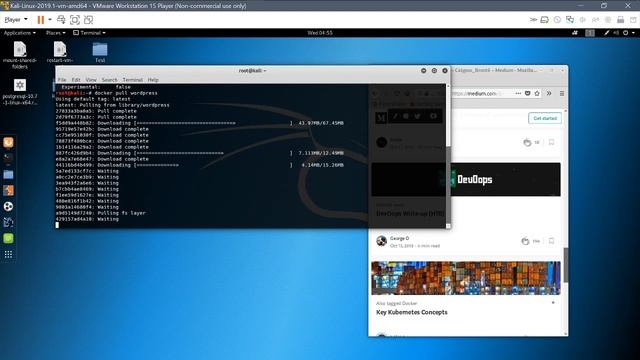640x360 pixels.
Task: Click the Send Ctrl+Alt+Del toolbar icon
Action: [x=61, y=20]
